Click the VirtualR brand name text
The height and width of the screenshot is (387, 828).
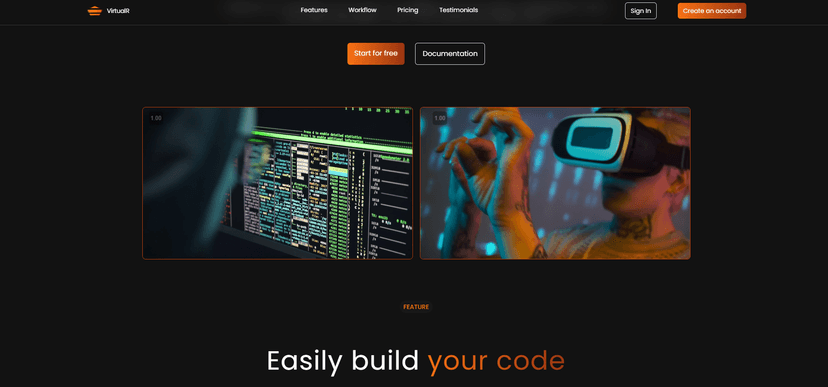coord(118,11)
